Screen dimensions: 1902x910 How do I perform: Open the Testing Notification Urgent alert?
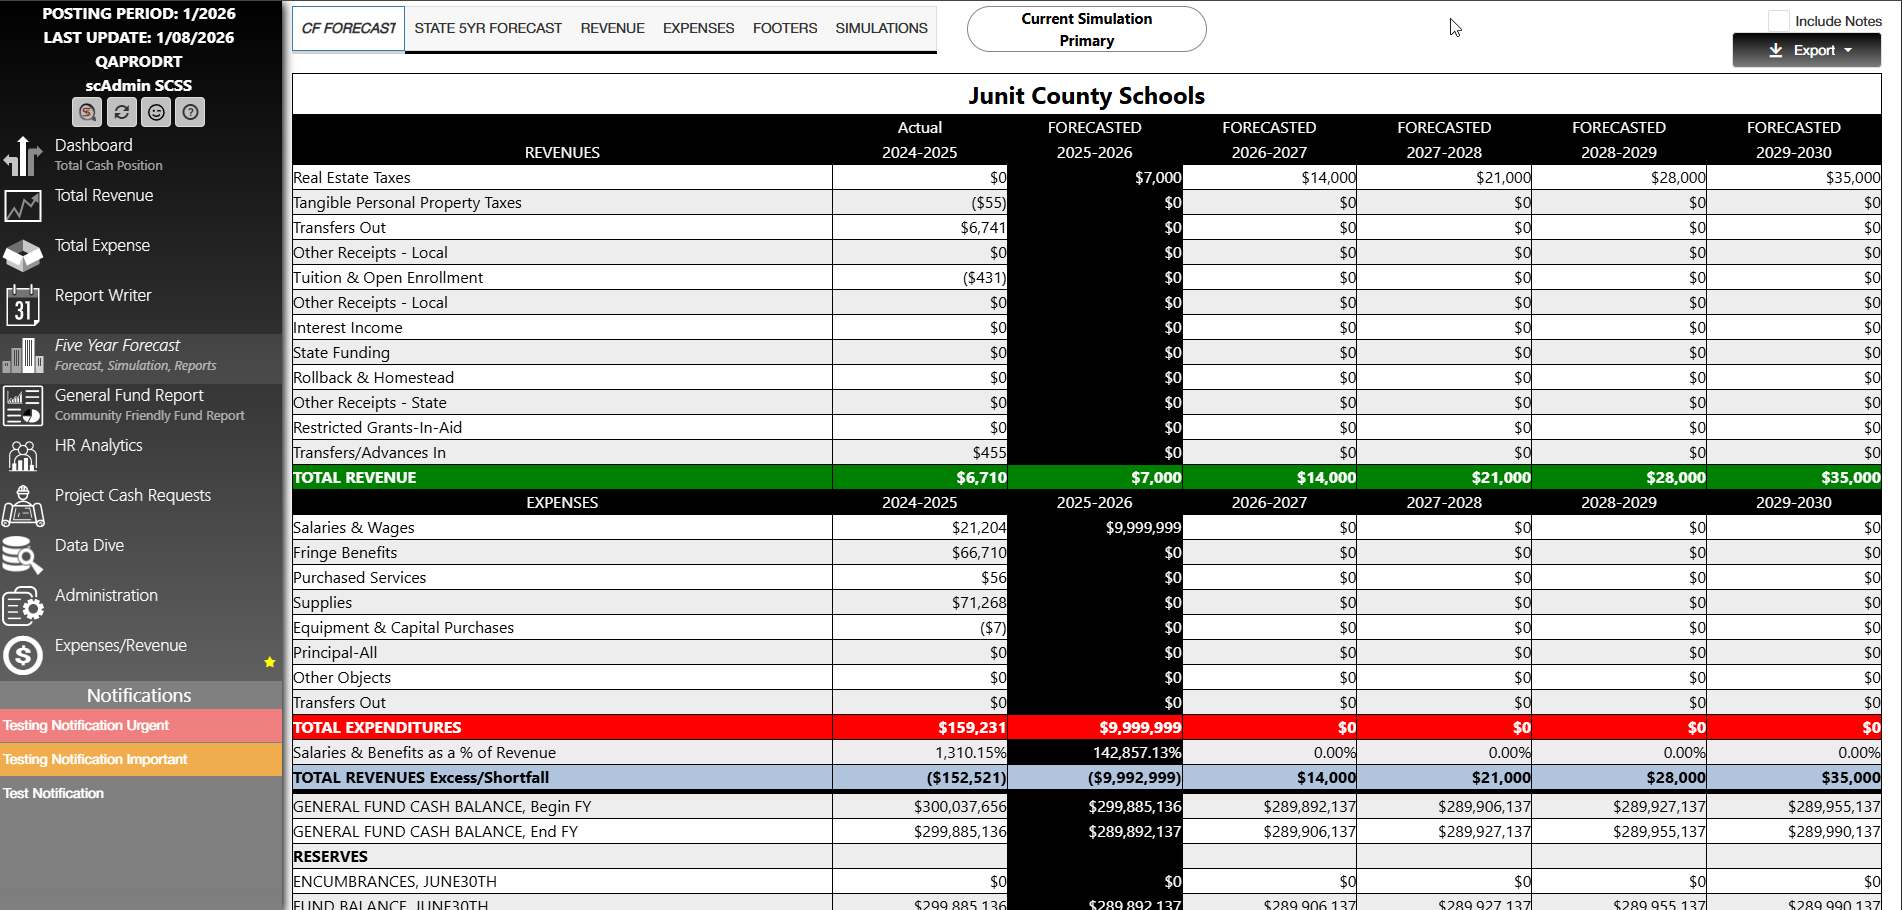pyautogui.click(x=141, y=726)
